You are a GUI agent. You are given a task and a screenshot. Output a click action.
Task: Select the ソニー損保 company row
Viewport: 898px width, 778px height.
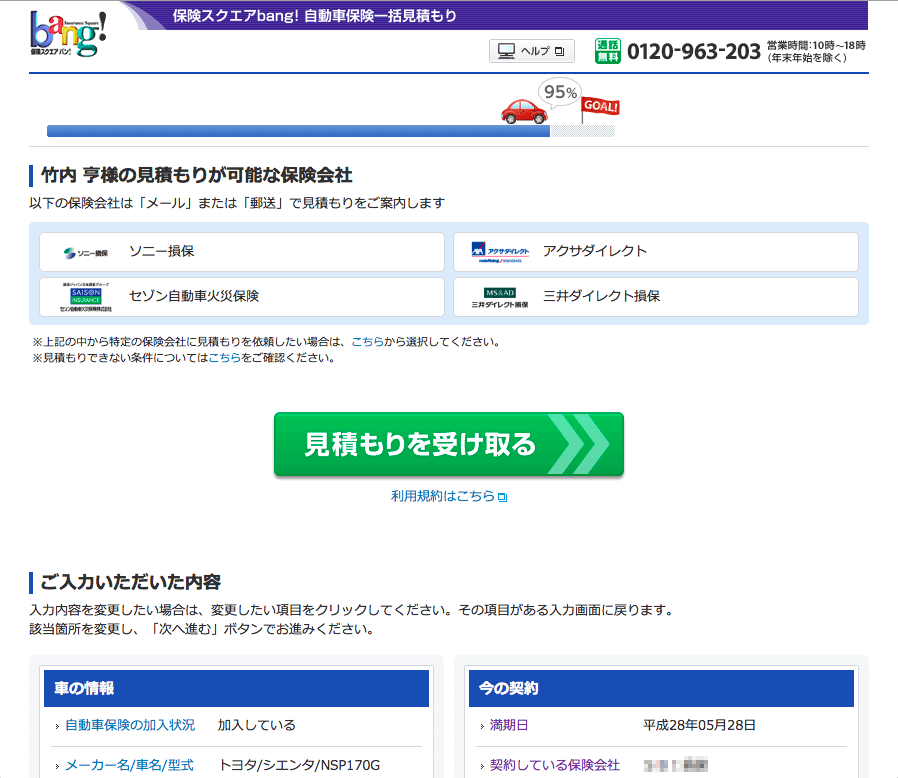pyautogui.click(x=242, y=252)
